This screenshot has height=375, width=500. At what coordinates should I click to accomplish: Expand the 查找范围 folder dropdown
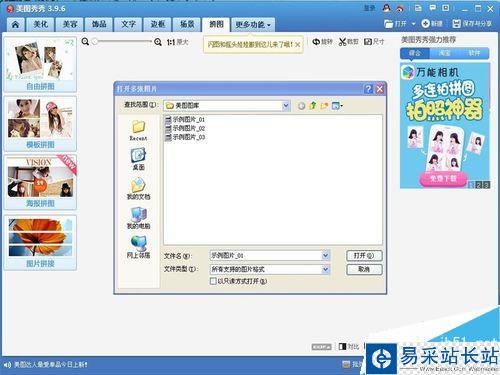pyautogui.click(x=285, y=106)
